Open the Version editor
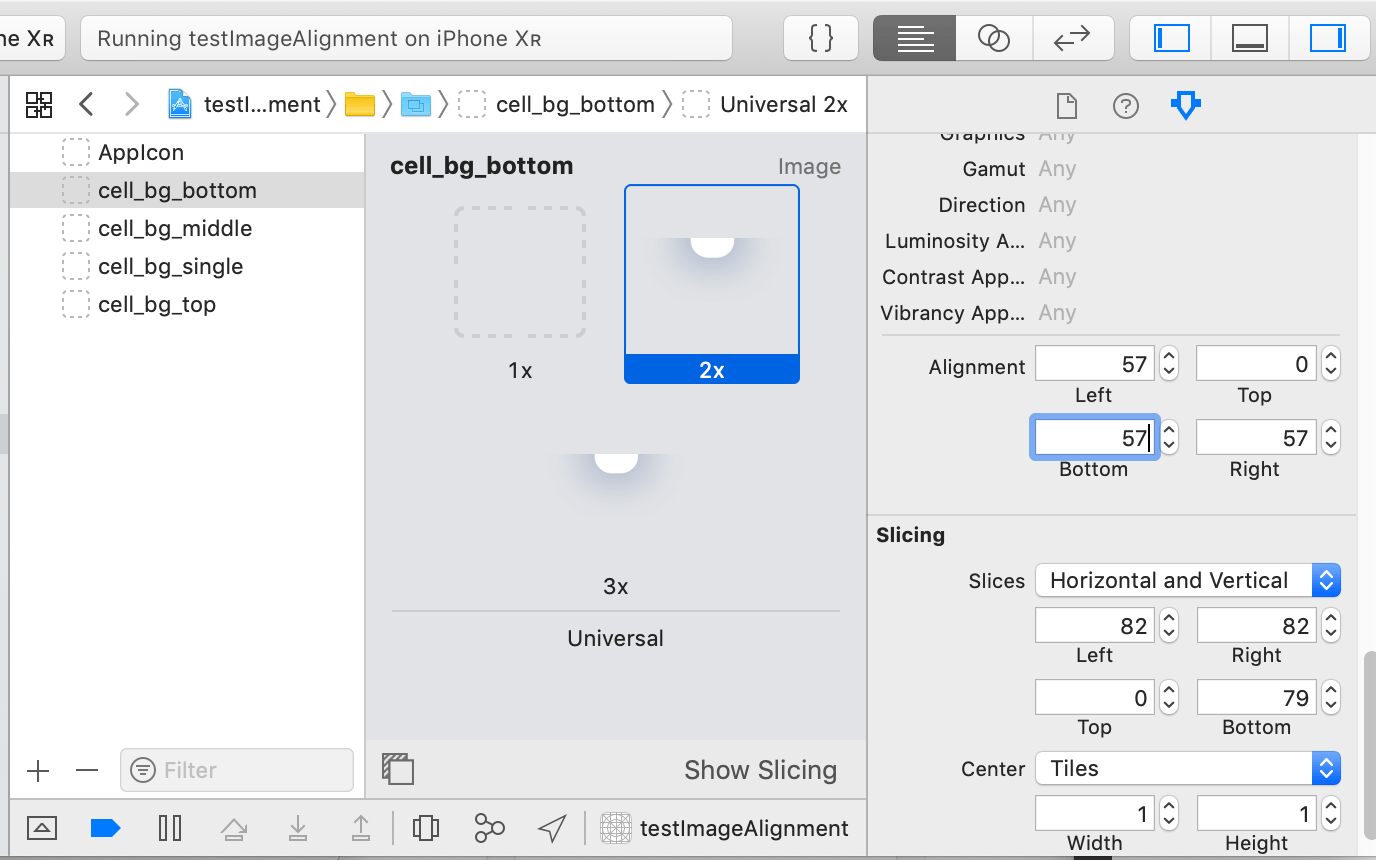Viewport: 1376px width, 860px height. coord(1074,38)
